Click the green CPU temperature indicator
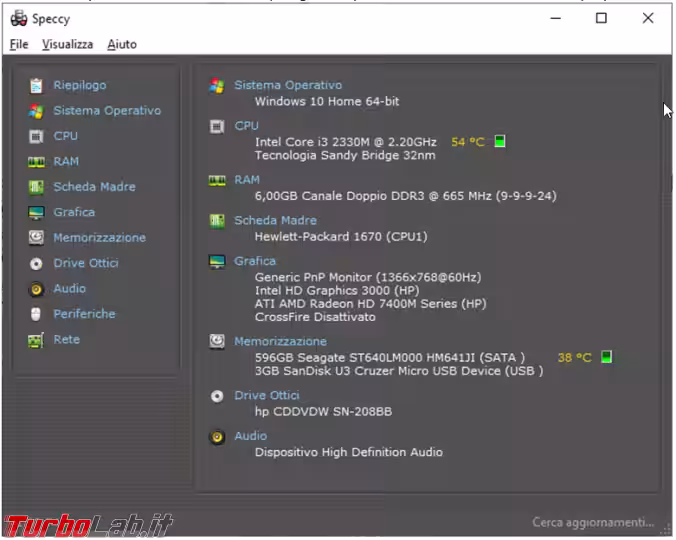 point(500,141)
